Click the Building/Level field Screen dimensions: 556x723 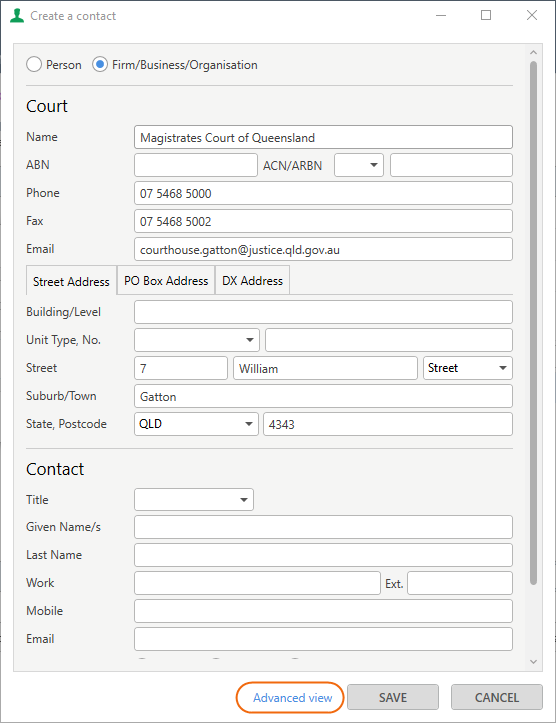click(x=323, y=312)
